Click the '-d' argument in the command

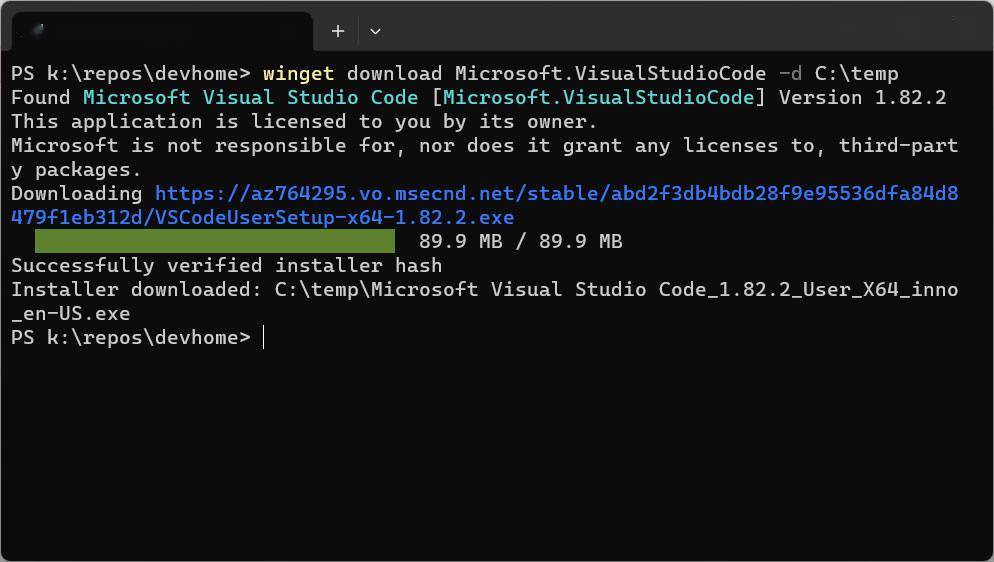tap(791, 73)
